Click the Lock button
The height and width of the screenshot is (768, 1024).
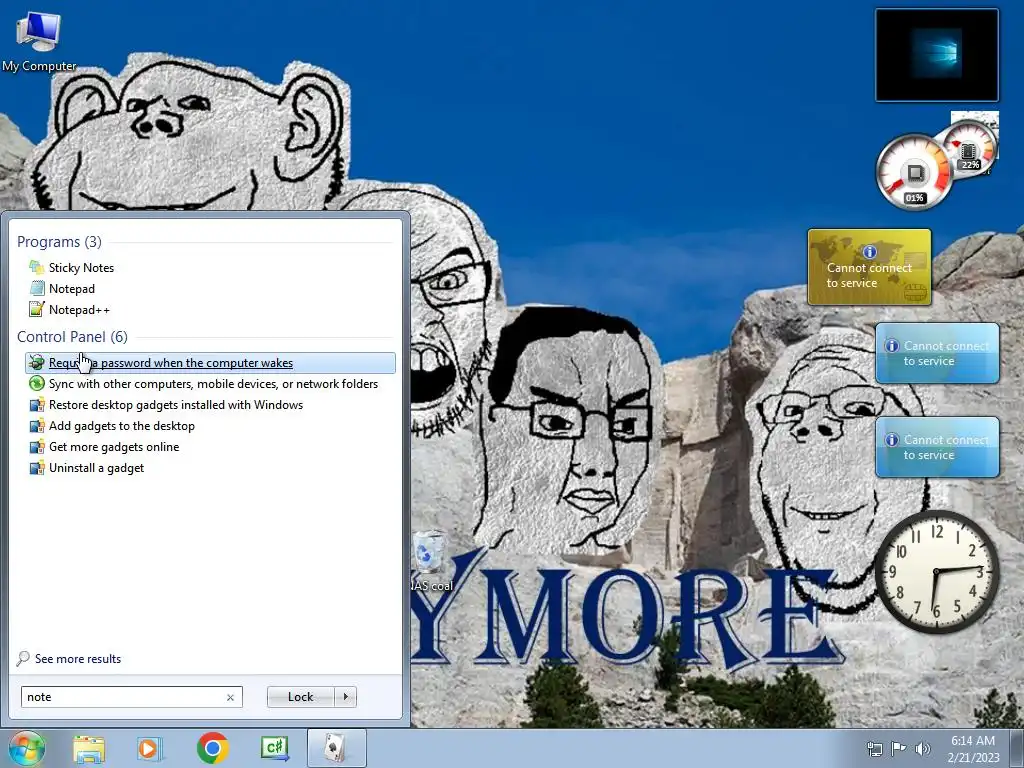[300, 697]
